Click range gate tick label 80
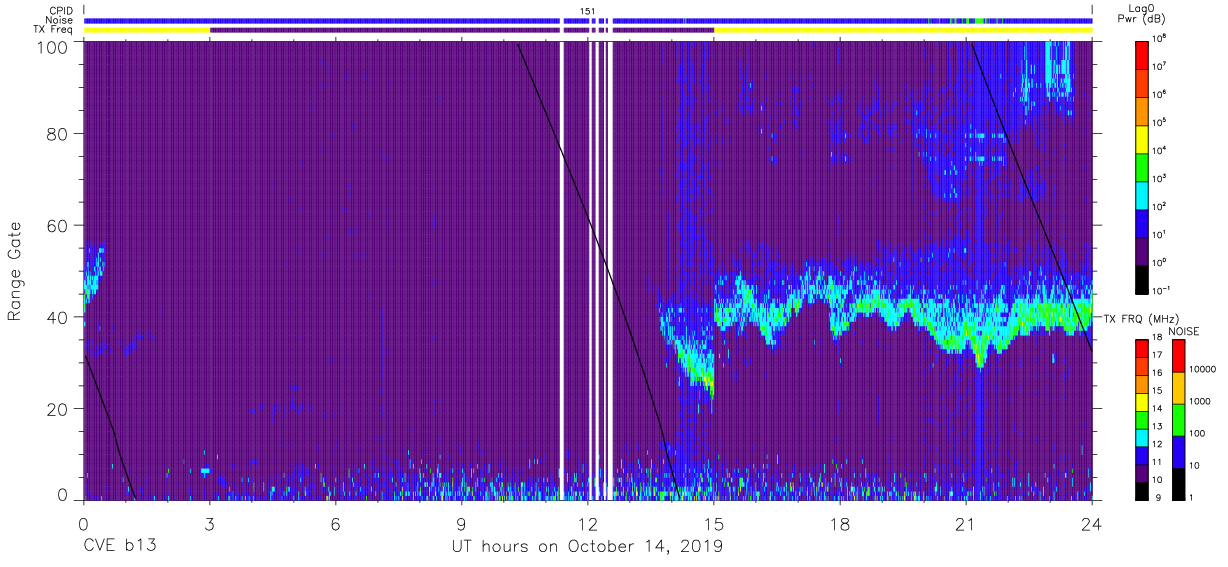The image size is (1228, 567). pos(59,134)
